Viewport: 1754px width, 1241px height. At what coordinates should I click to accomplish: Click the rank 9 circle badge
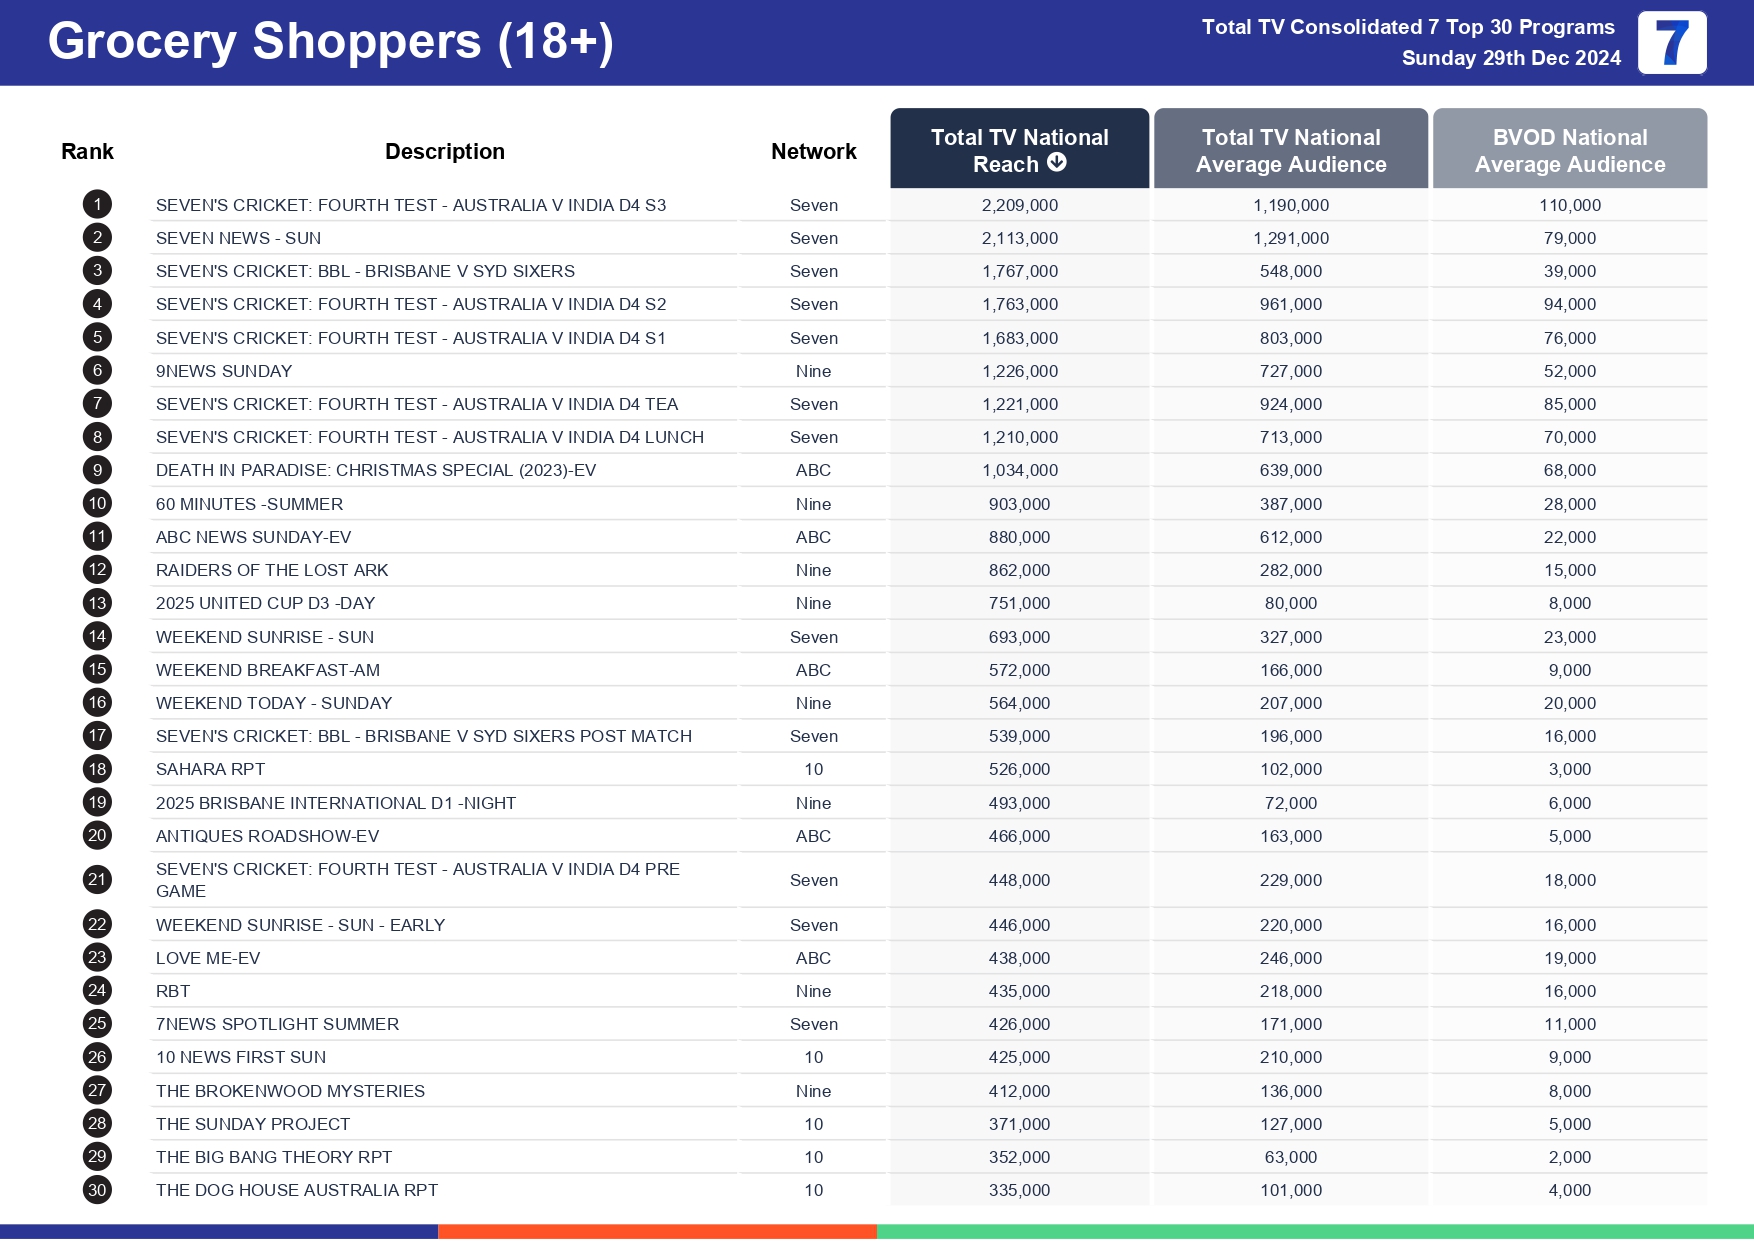(97, 470)
